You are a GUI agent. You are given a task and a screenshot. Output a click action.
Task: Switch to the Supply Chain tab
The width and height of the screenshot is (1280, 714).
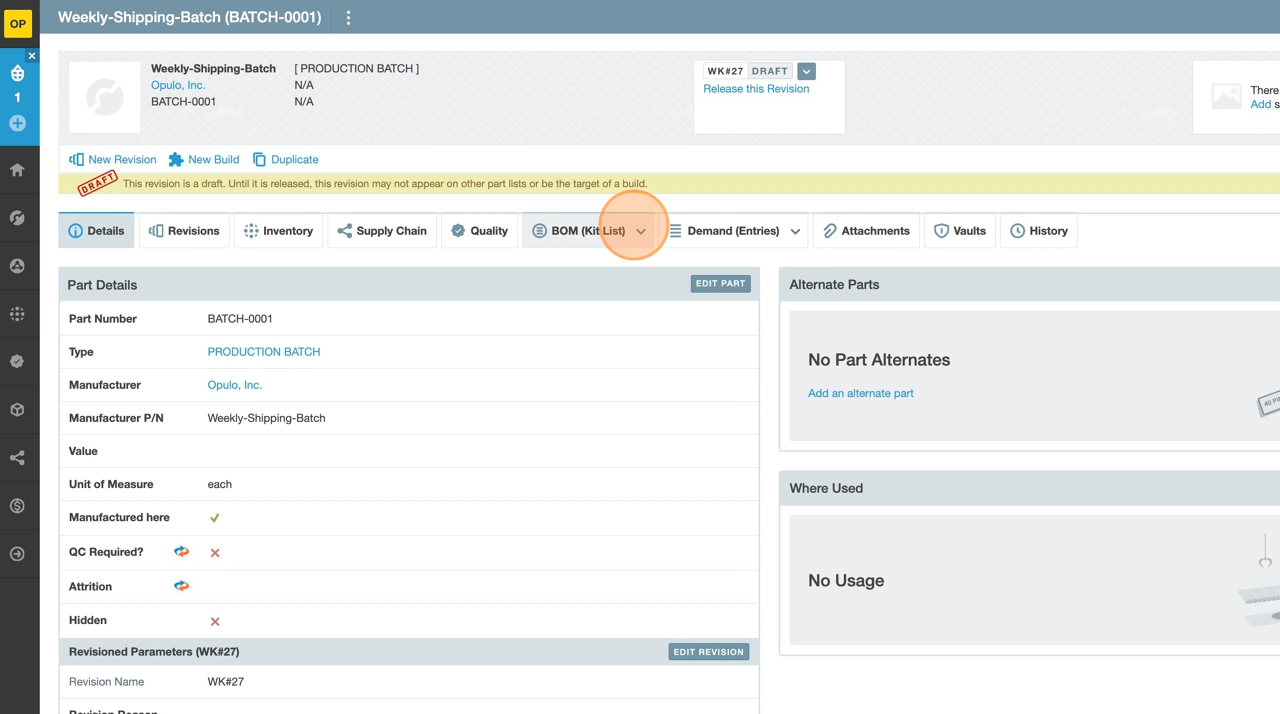(382, 231)
